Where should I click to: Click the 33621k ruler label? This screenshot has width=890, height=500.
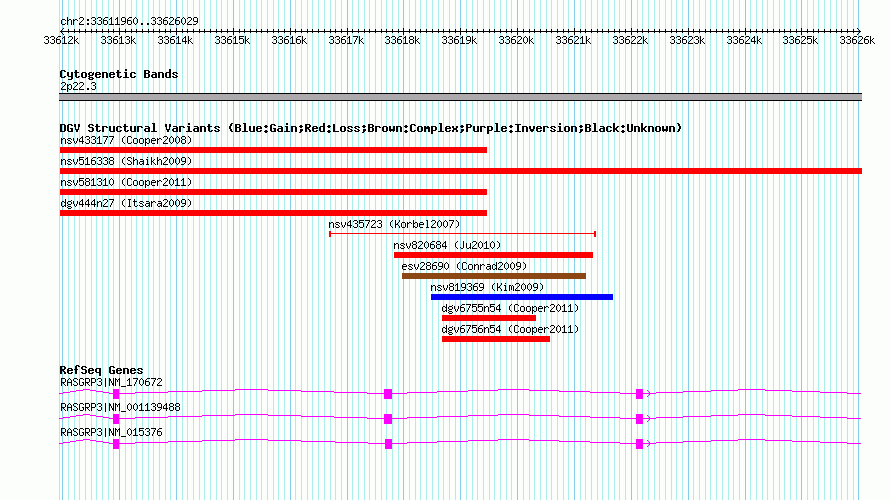click(x=573, y=40)
